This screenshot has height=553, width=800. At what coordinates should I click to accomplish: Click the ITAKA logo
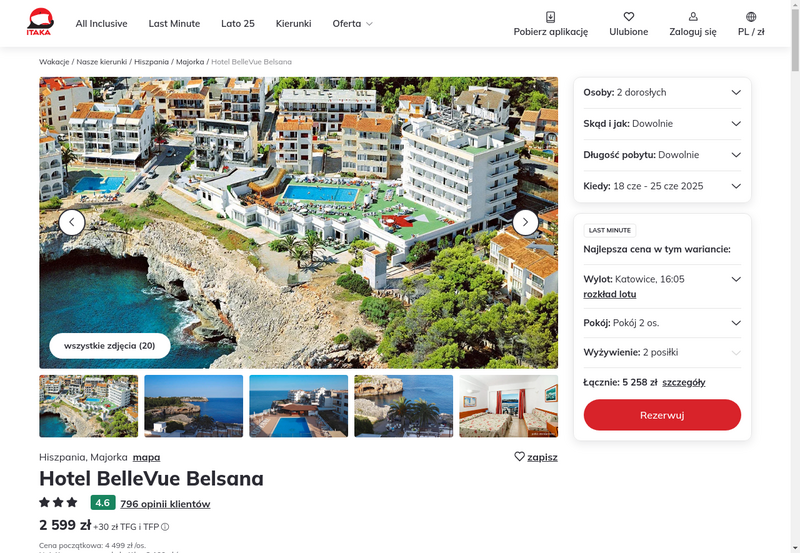tap(40, 22)
